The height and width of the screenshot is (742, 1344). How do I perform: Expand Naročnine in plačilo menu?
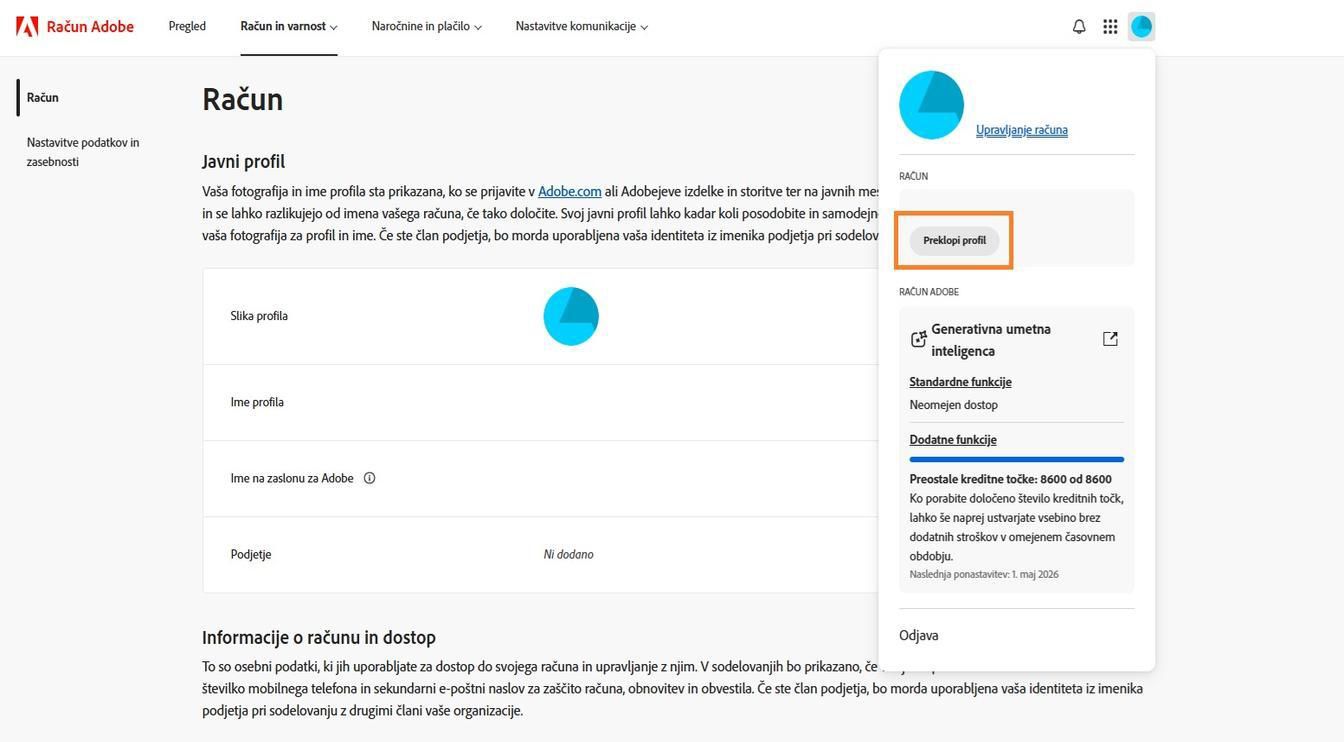click(x=427, y=26)
